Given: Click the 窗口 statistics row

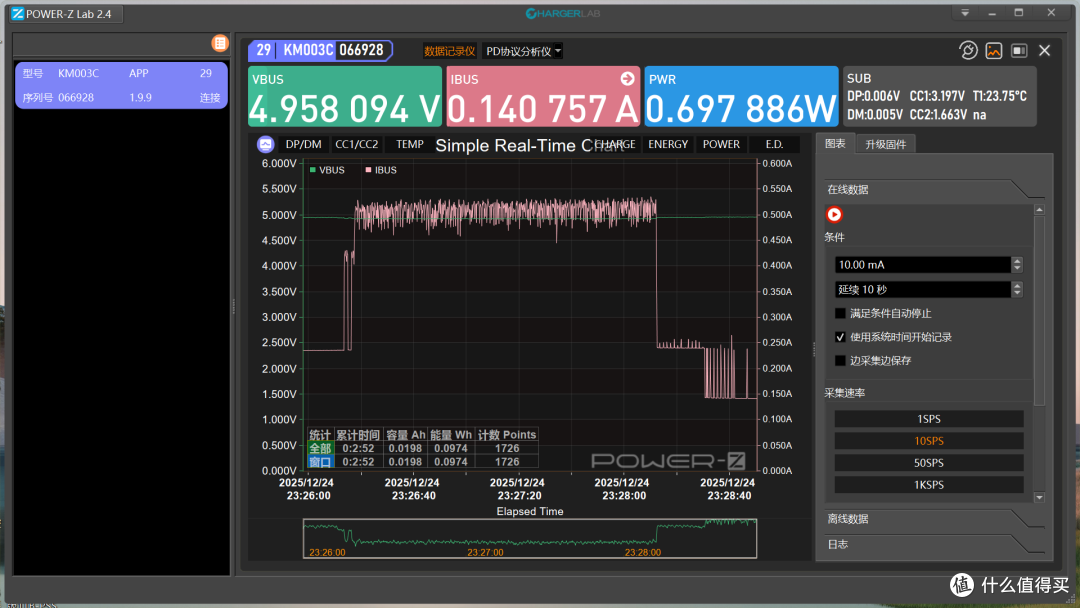Looking at the screenshot, I should click(423, 462).
